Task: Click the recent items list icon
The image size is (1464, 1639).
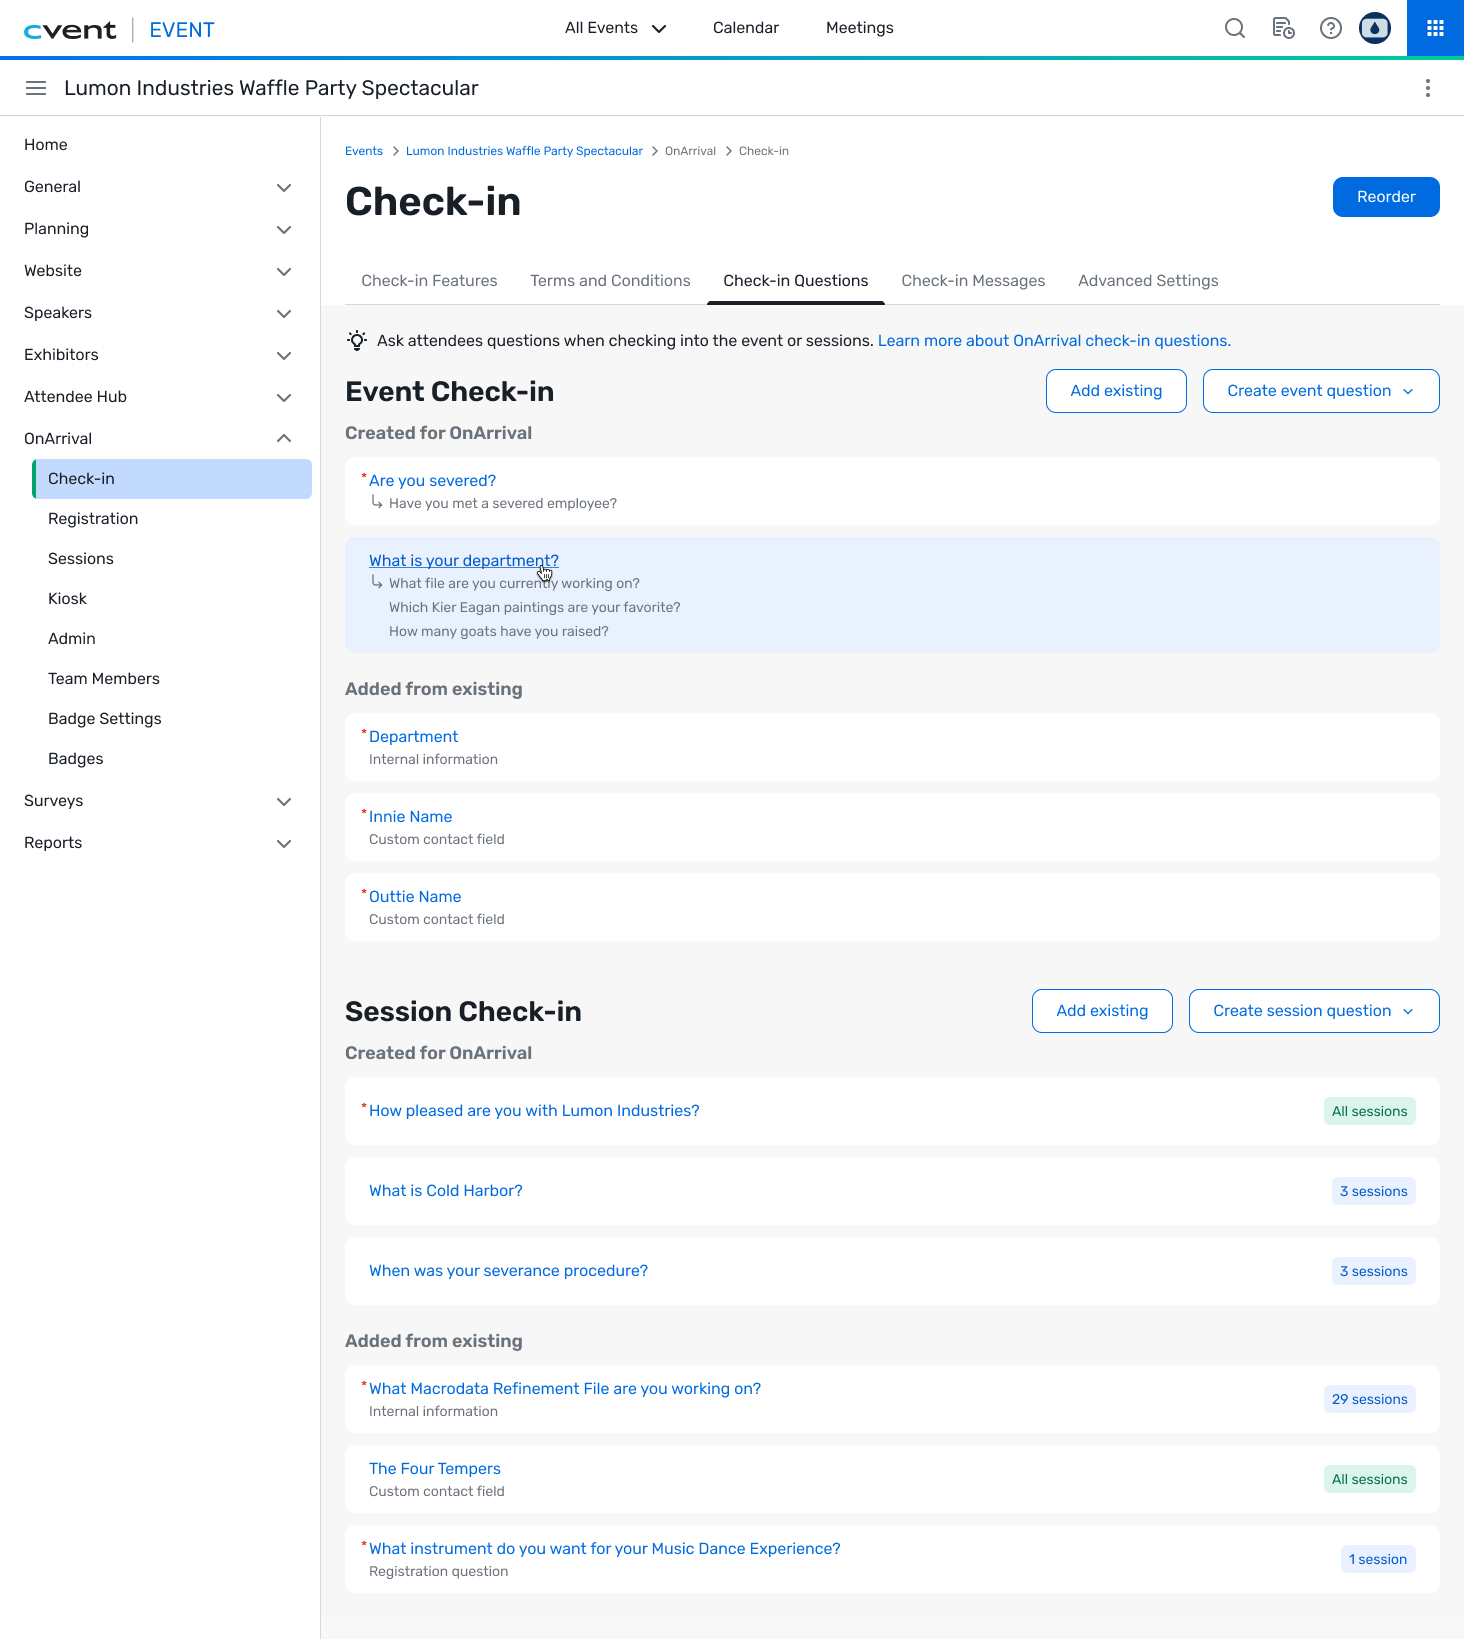Action: (x=1283, y=28)
